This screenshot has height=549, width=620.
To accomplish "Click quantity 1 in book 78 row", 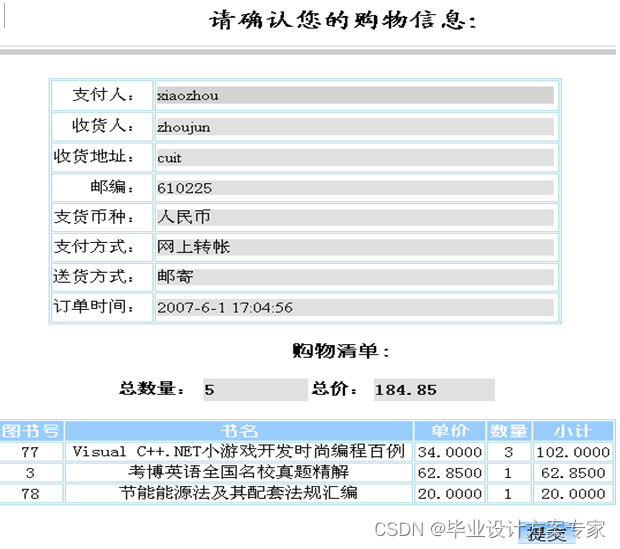I will pos(508,494).
